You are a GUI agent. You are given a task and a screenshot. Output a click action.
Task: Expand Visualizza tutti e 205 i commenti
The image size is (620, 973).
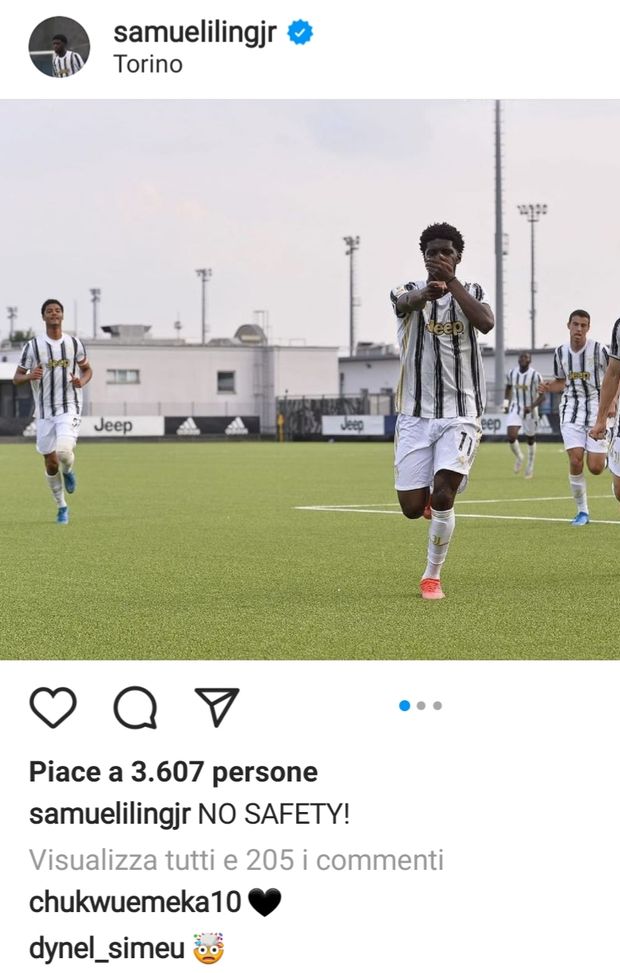236,860
